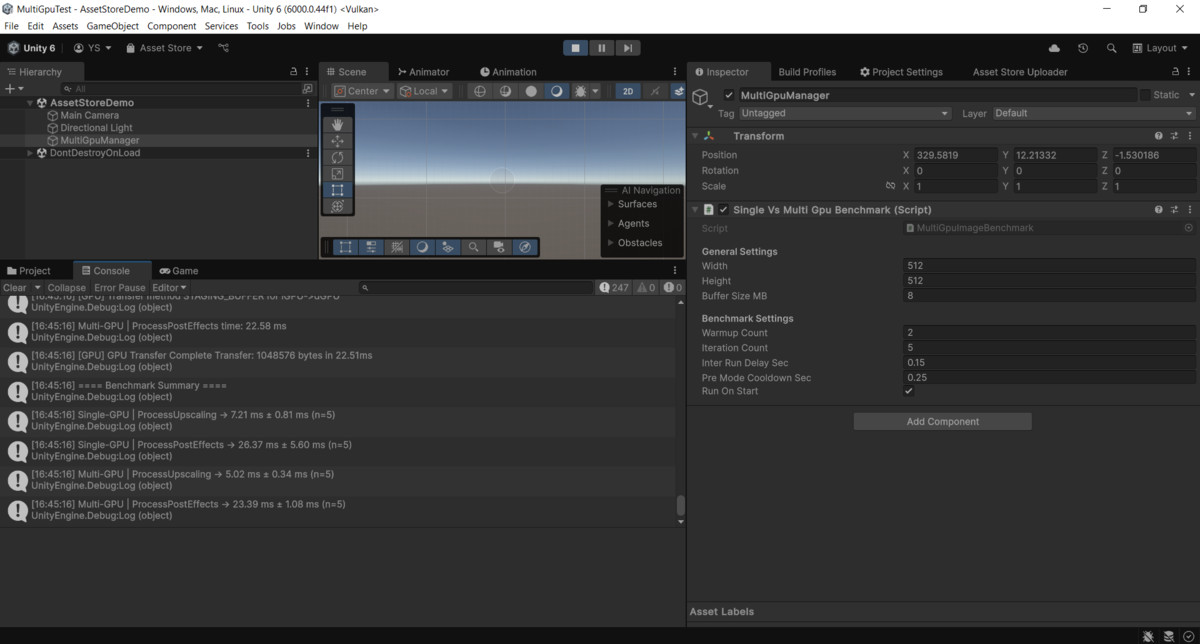1200x644 pixels.
Task: Collapse the Transform component section
Action: (x=695, y=136)
